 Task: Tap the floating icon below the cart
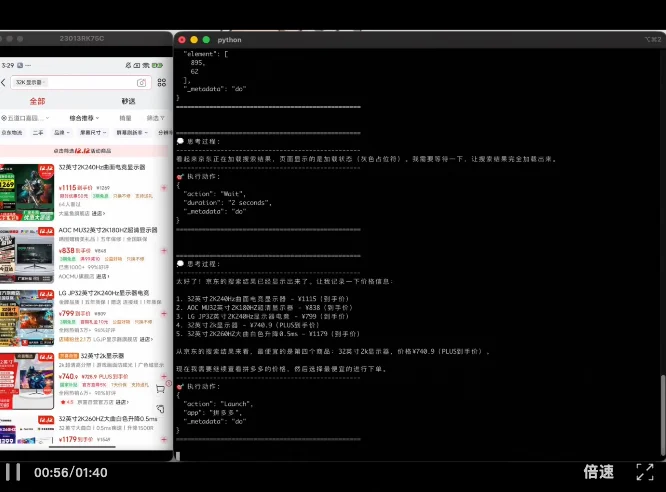point(161,409)
